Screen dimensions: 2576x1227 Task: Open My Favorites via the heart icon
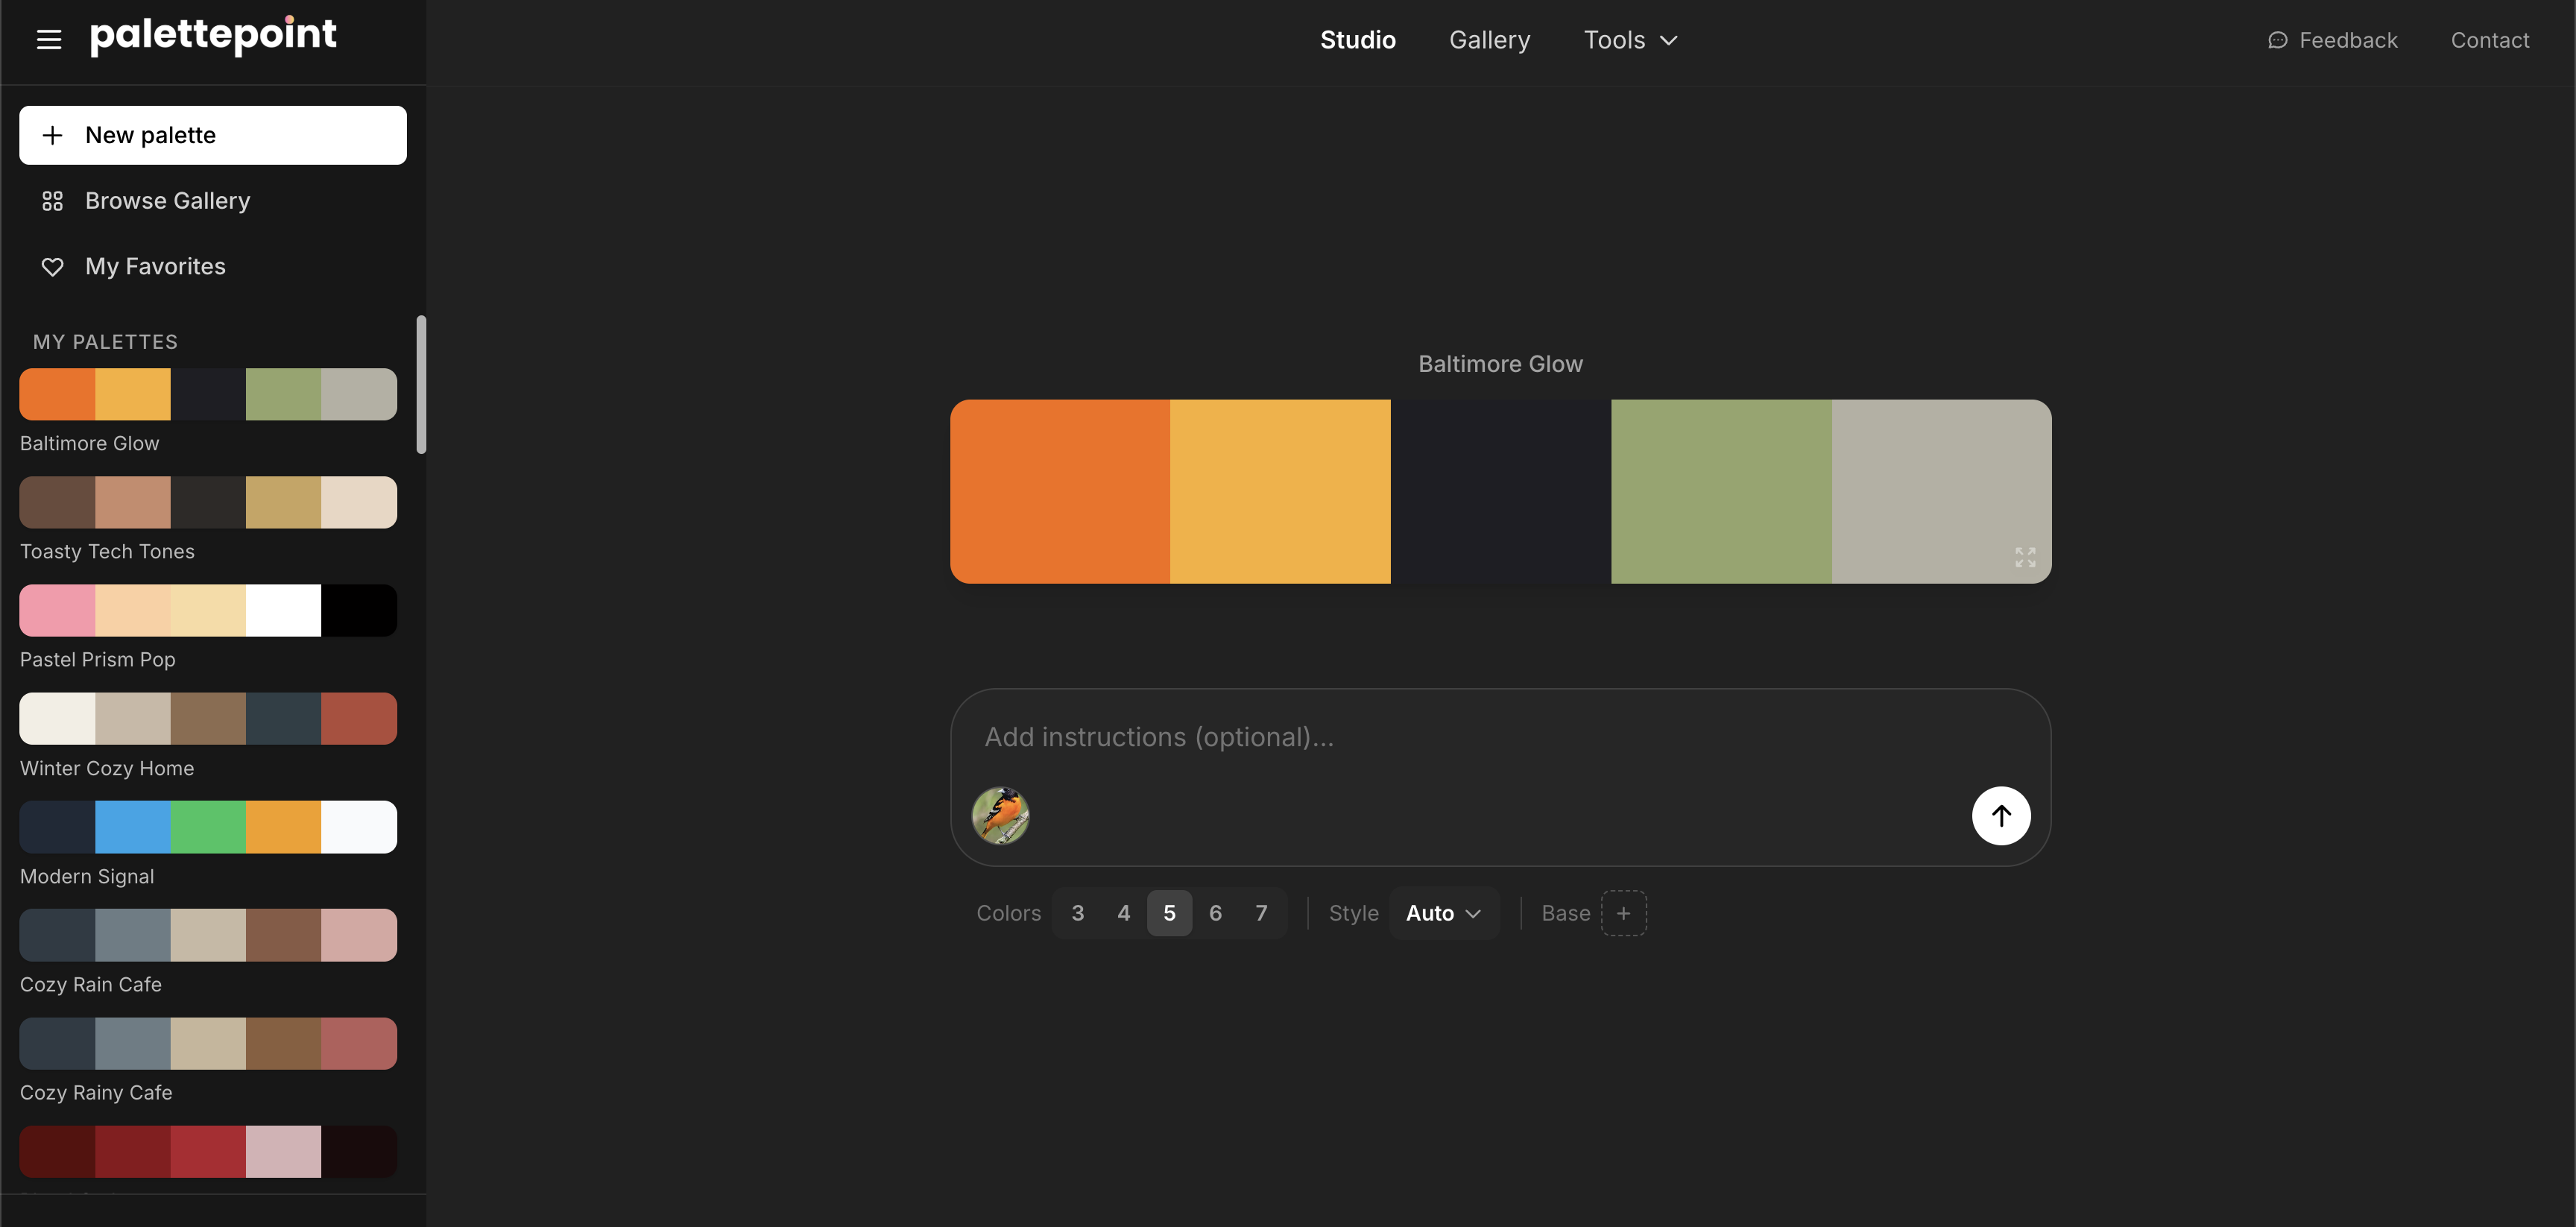tap(52, 266)
